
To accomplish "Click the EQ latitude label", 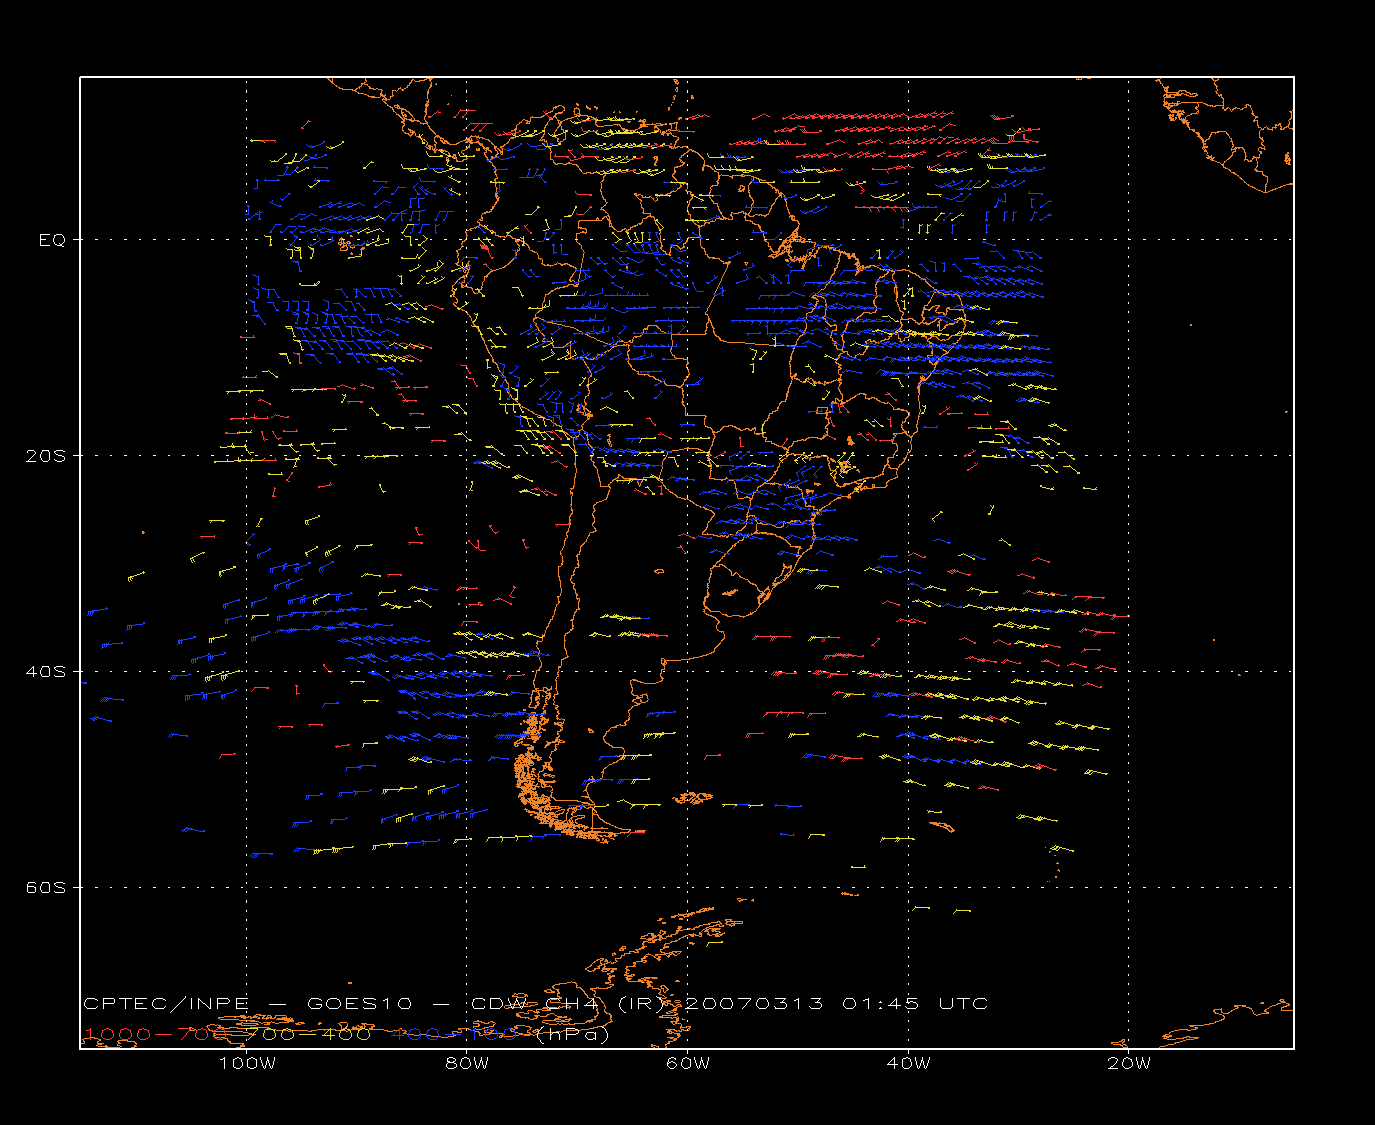I will click(53, 240).
